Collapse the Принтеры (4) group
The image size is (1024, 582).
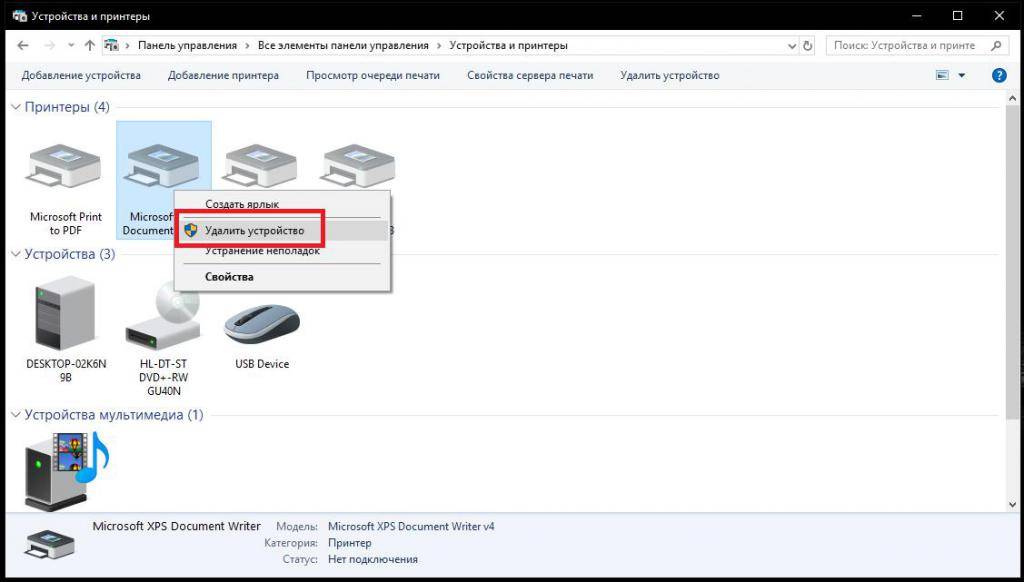16,107
